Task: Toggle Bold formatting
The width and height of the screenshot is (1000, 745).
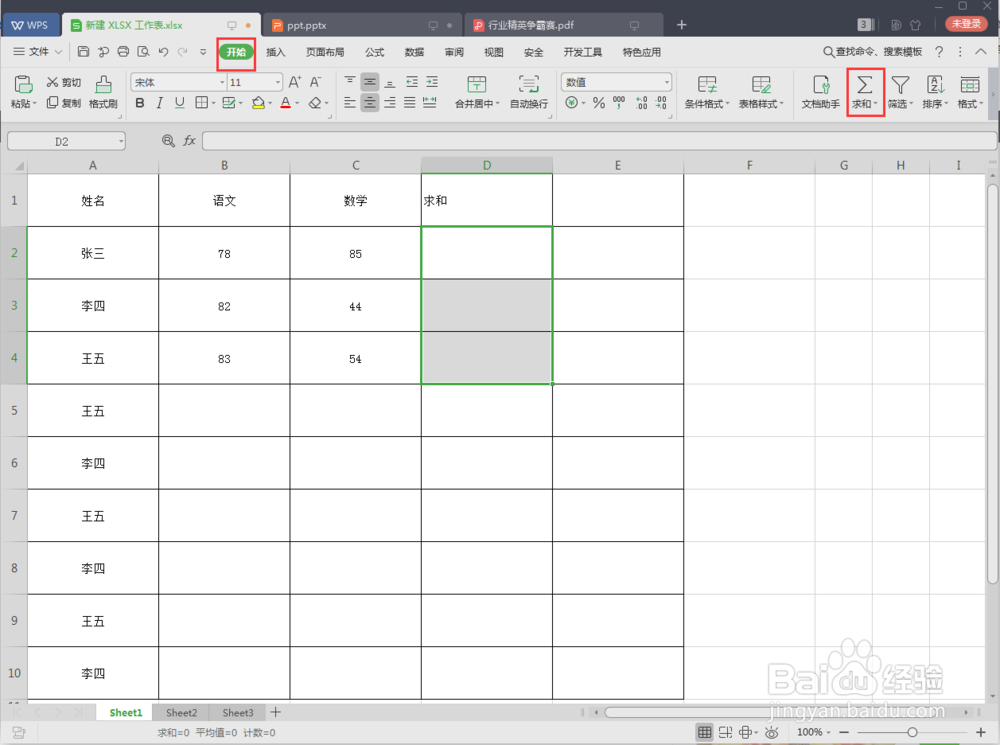Action: point(140,103)
